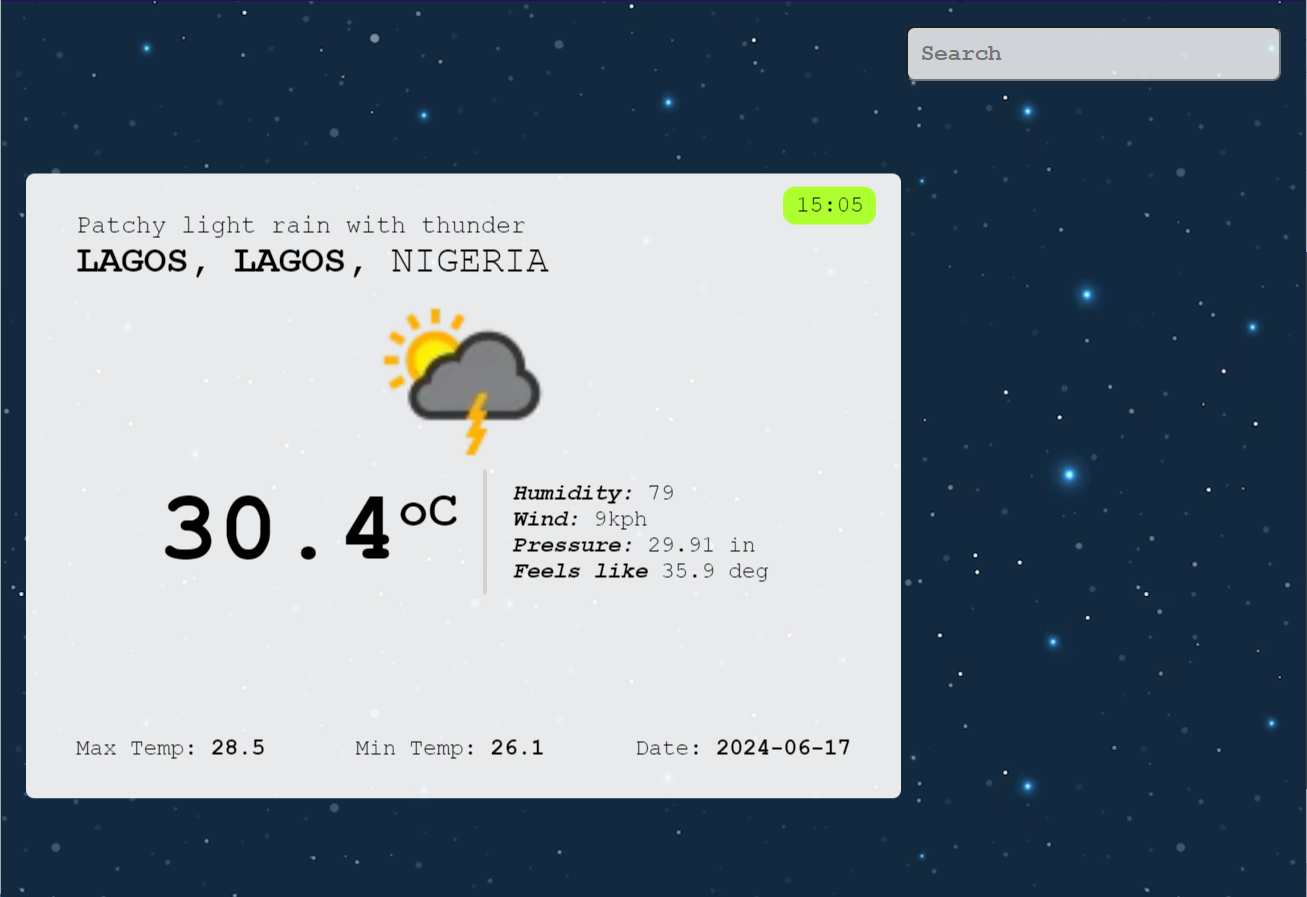
Task: Click the NIGERIA country text
Action: pos(470,261)
